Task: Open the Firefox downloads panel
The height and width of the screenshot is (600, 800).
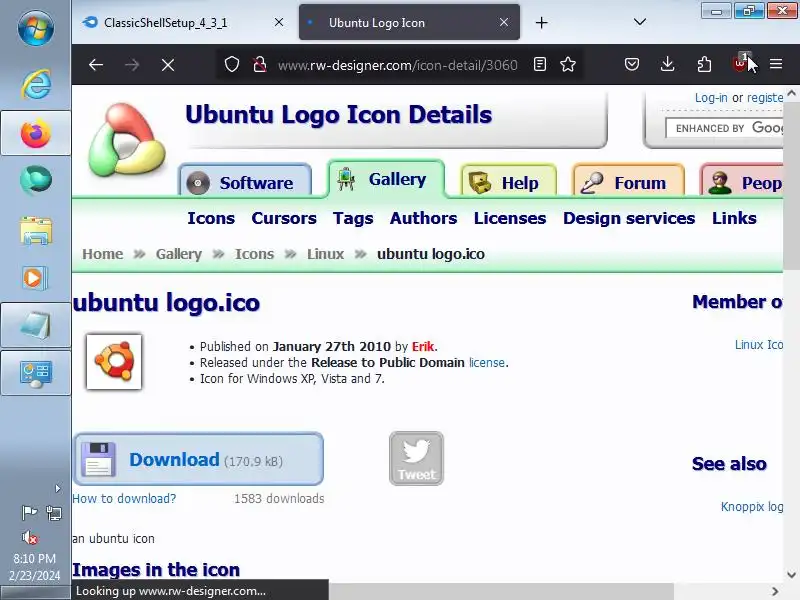Action: tap(667, 64)
